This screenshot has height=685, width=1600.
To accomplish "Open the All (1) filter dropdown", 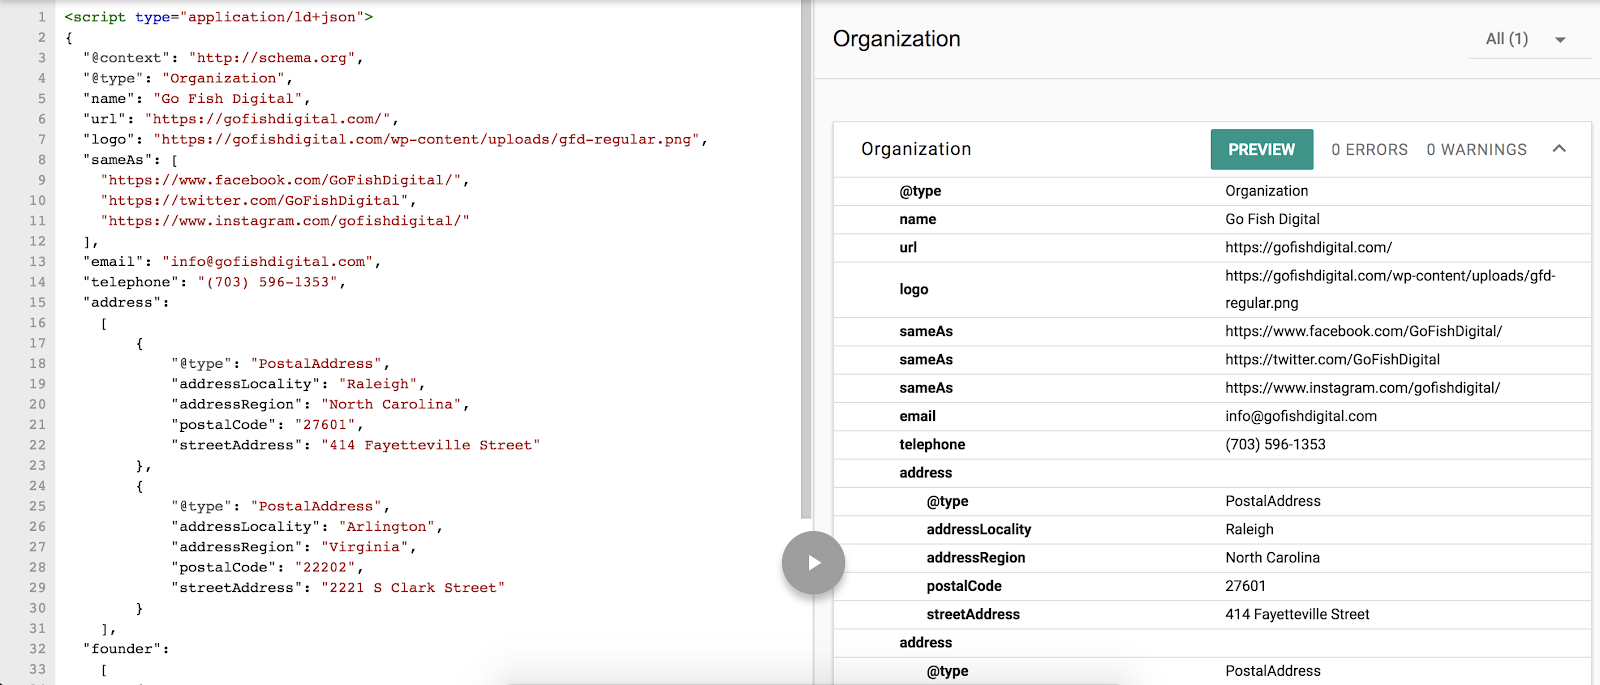I will [1507, 39].
